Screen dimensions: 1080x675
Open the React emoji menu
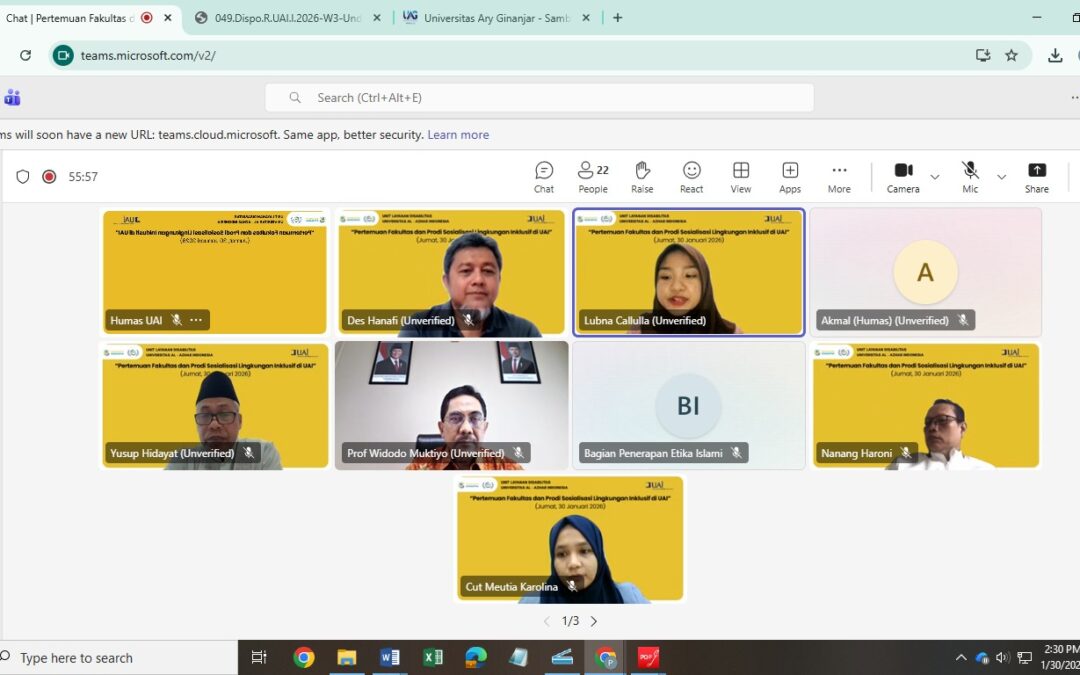click(691, 176)
